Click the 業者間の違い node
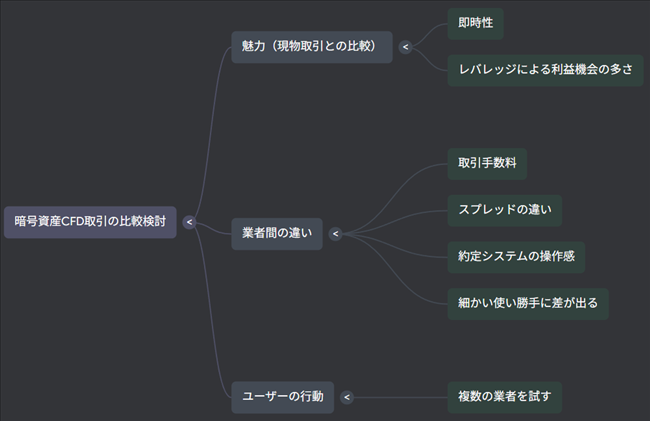The image size is (650, 421). 277,234
